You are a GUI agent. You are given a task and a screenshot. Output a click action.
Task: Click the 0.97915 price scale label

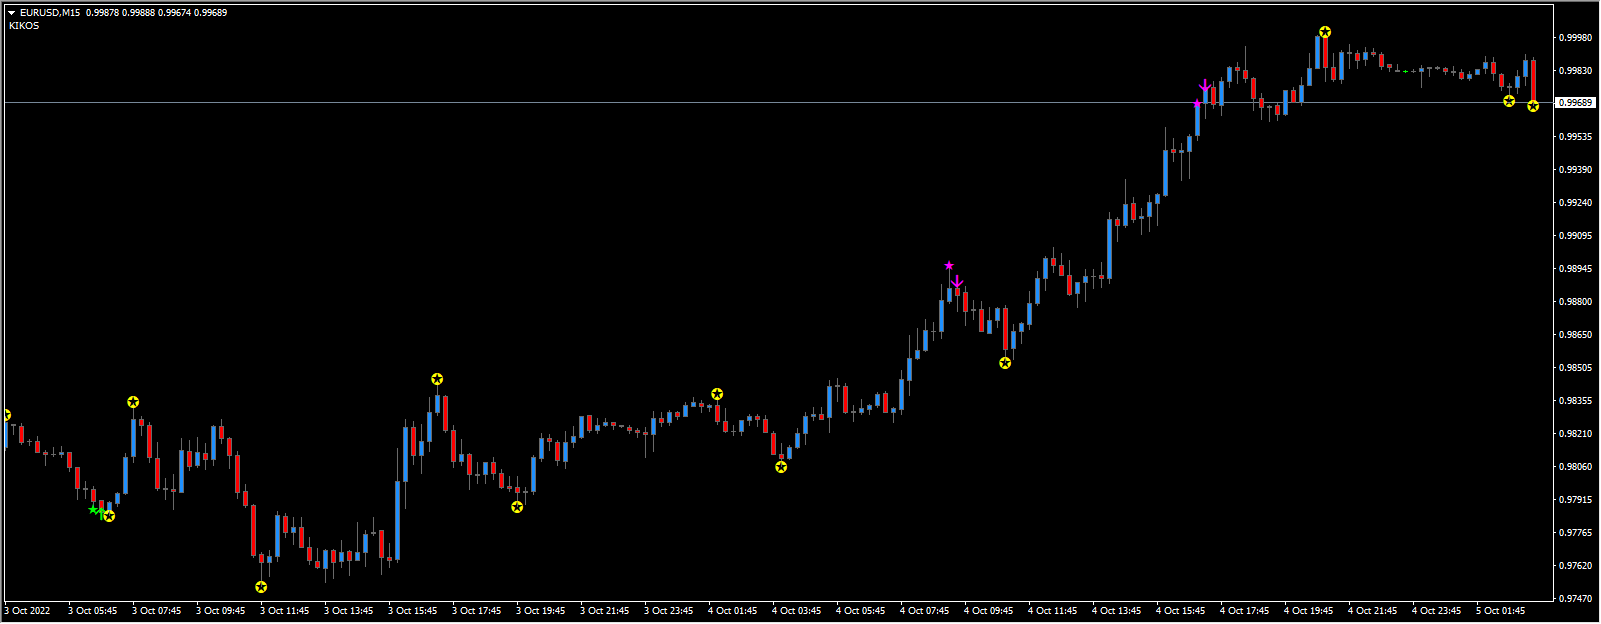click(1575, 500)
